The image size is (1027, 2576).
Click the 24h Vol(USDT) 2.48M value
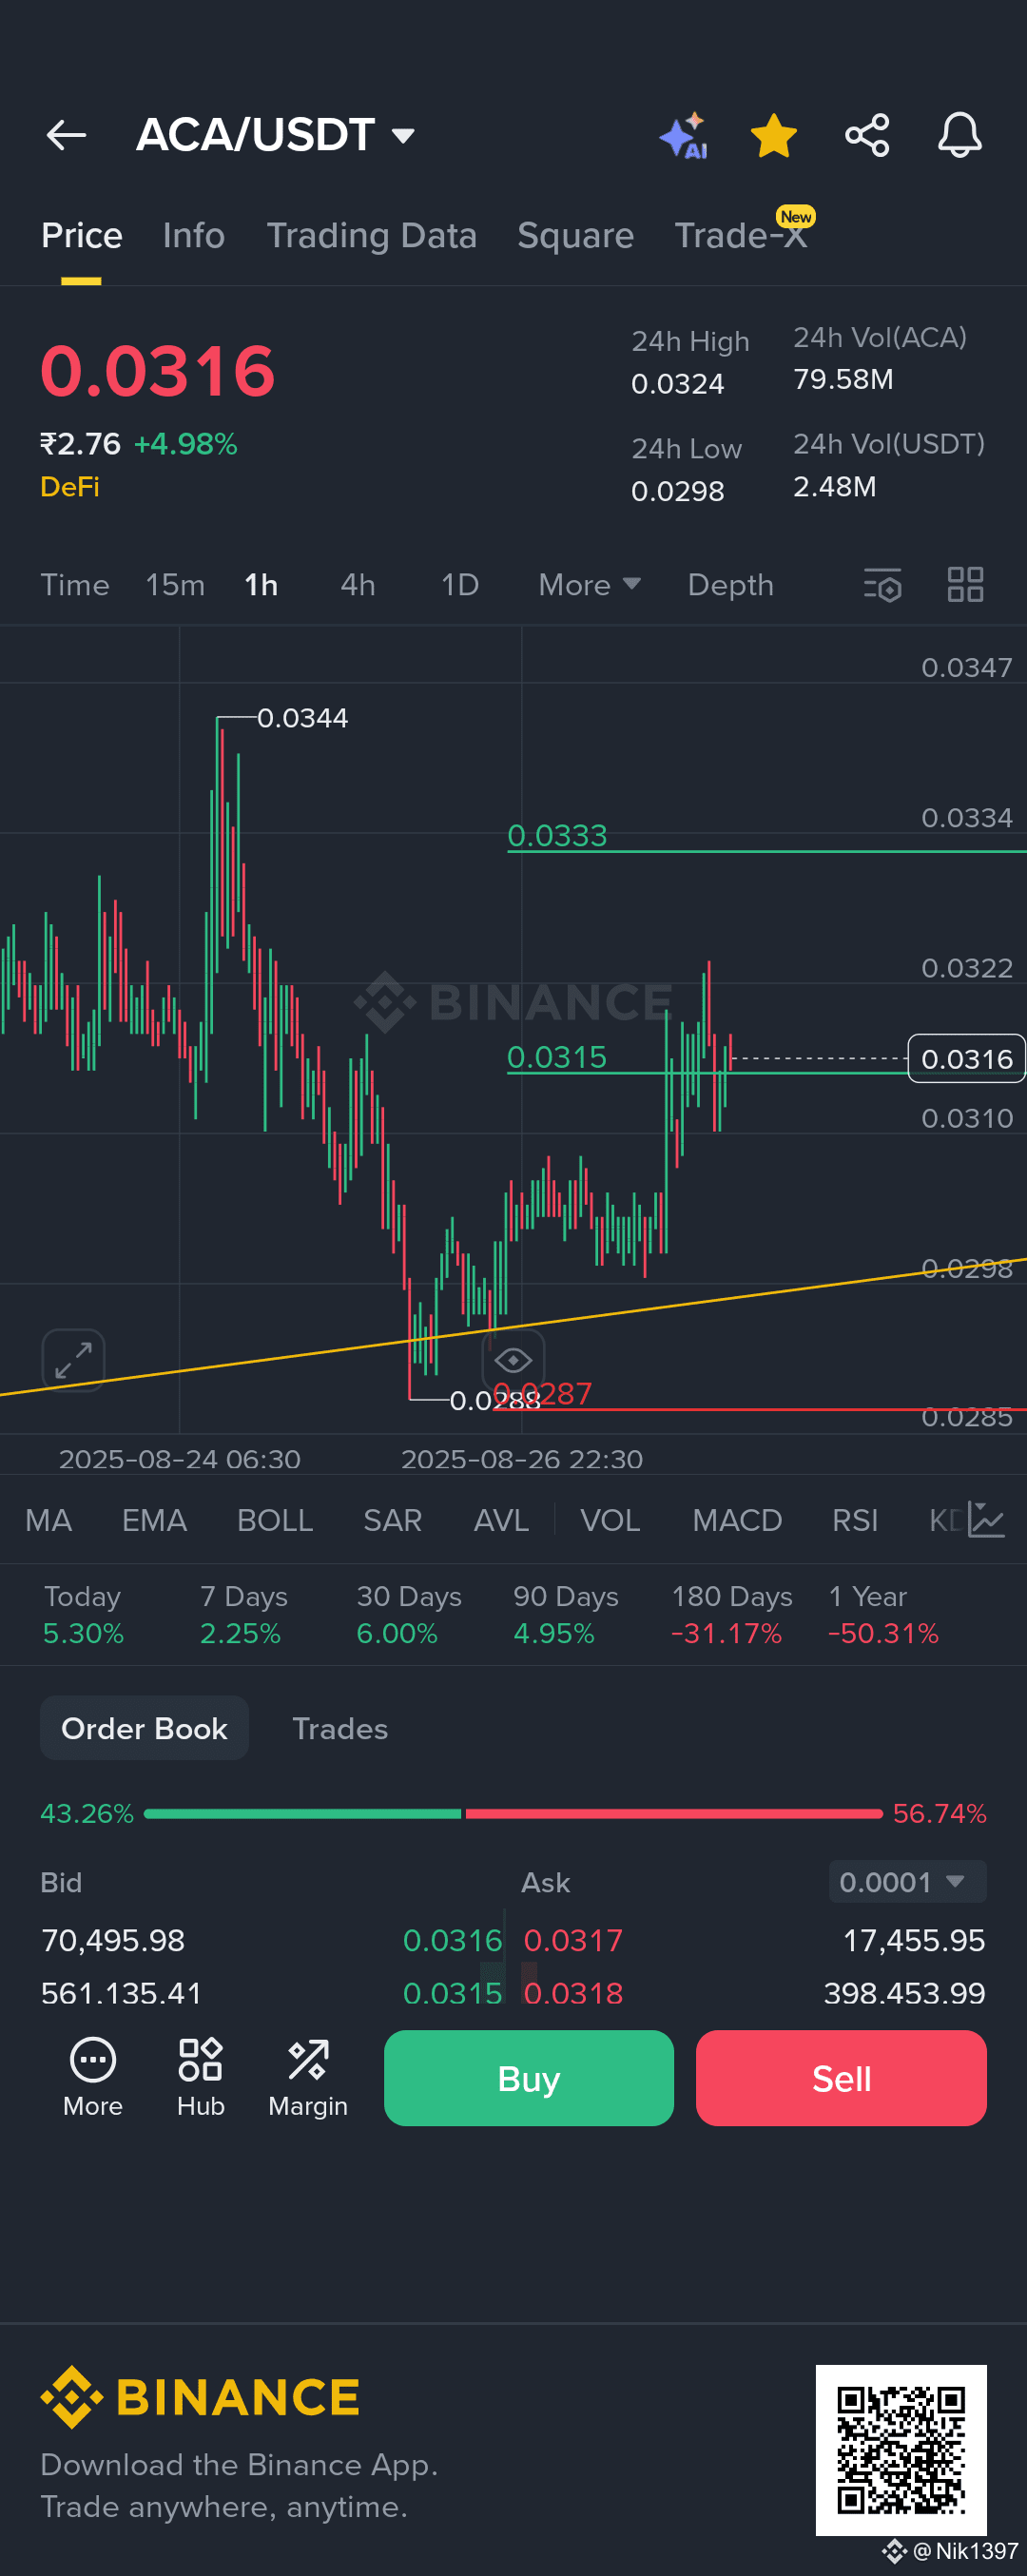(834, 487)
